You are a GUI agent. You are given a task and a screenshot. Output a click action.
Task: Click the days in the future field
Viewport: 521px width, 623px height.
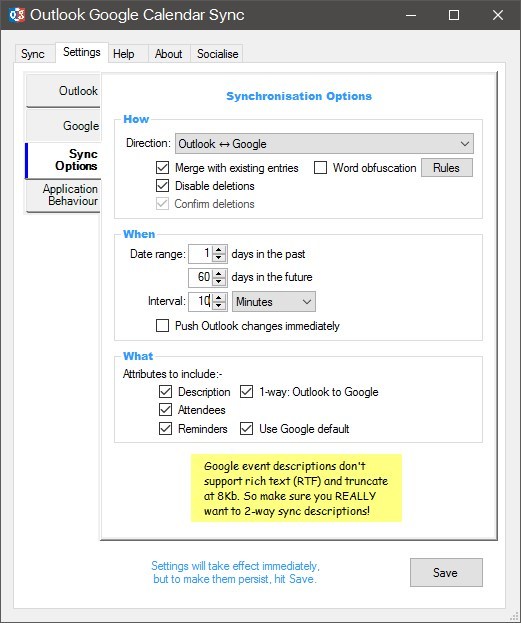[201, 277]
